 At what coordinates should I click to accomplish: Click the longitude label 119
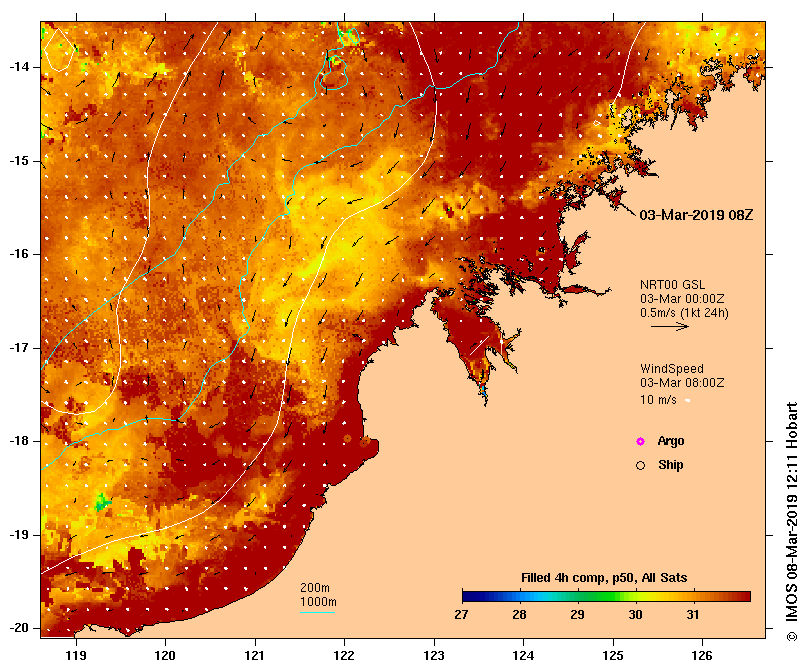tap(76, 656)
